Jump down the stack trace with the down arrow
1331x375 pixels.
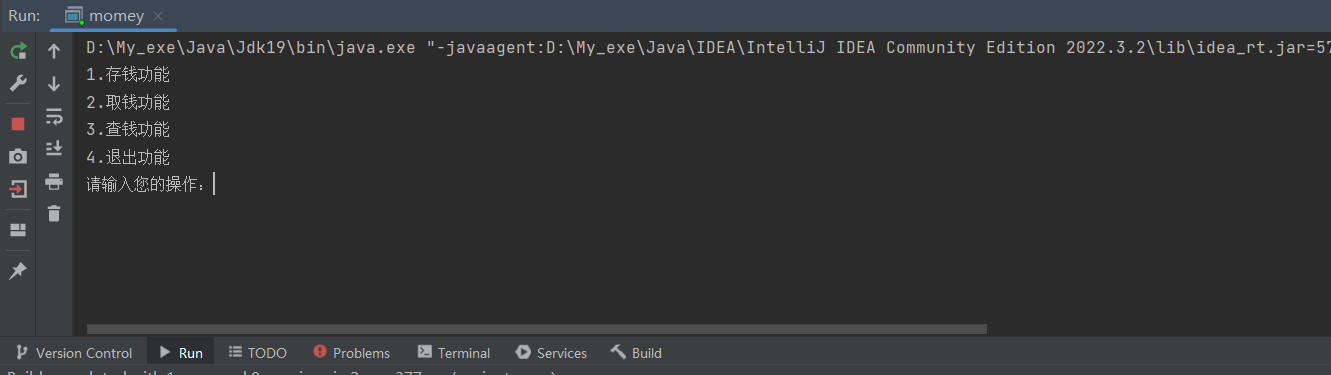54,84
